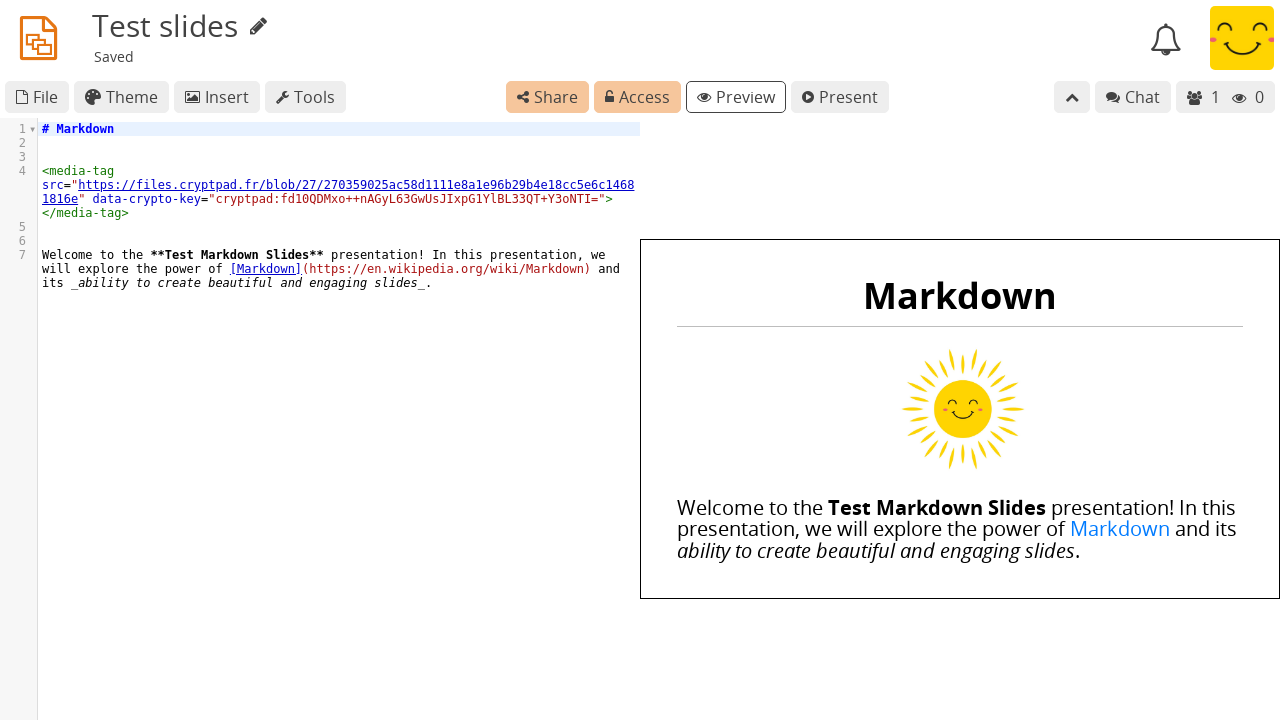Toggle the Preview pane

tap(736, 97)
